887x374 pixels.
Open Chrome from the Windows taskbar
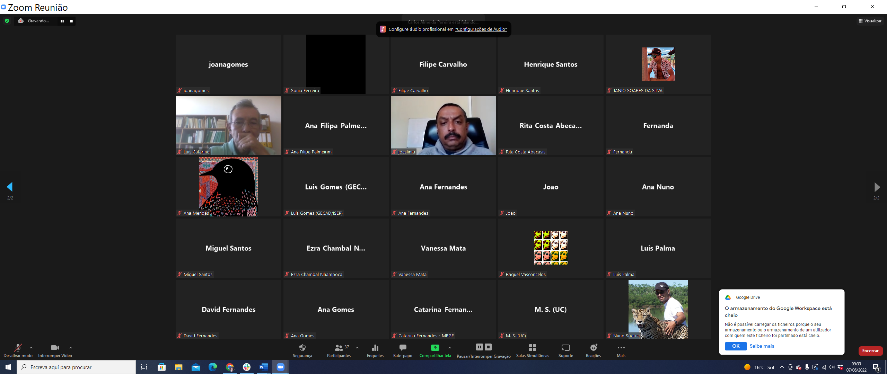pos(229,367)
